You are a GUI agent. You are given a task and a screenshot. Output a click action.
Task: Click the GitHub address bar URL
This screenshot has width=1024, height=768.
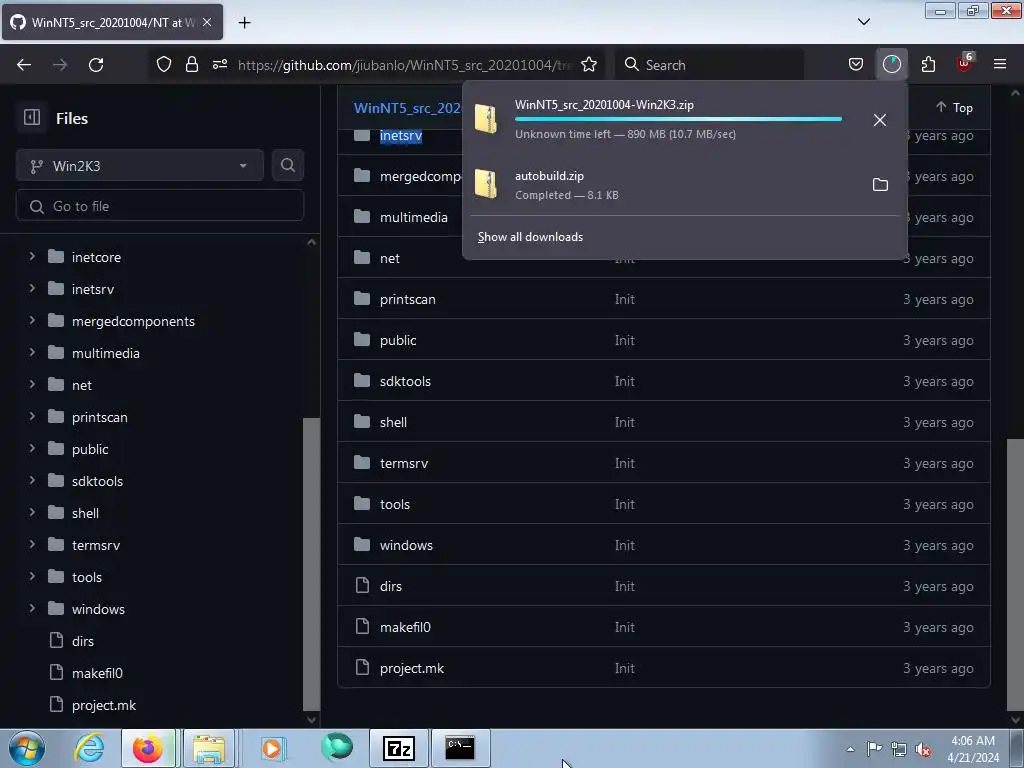pyautogui.click(x=405, y=65)
